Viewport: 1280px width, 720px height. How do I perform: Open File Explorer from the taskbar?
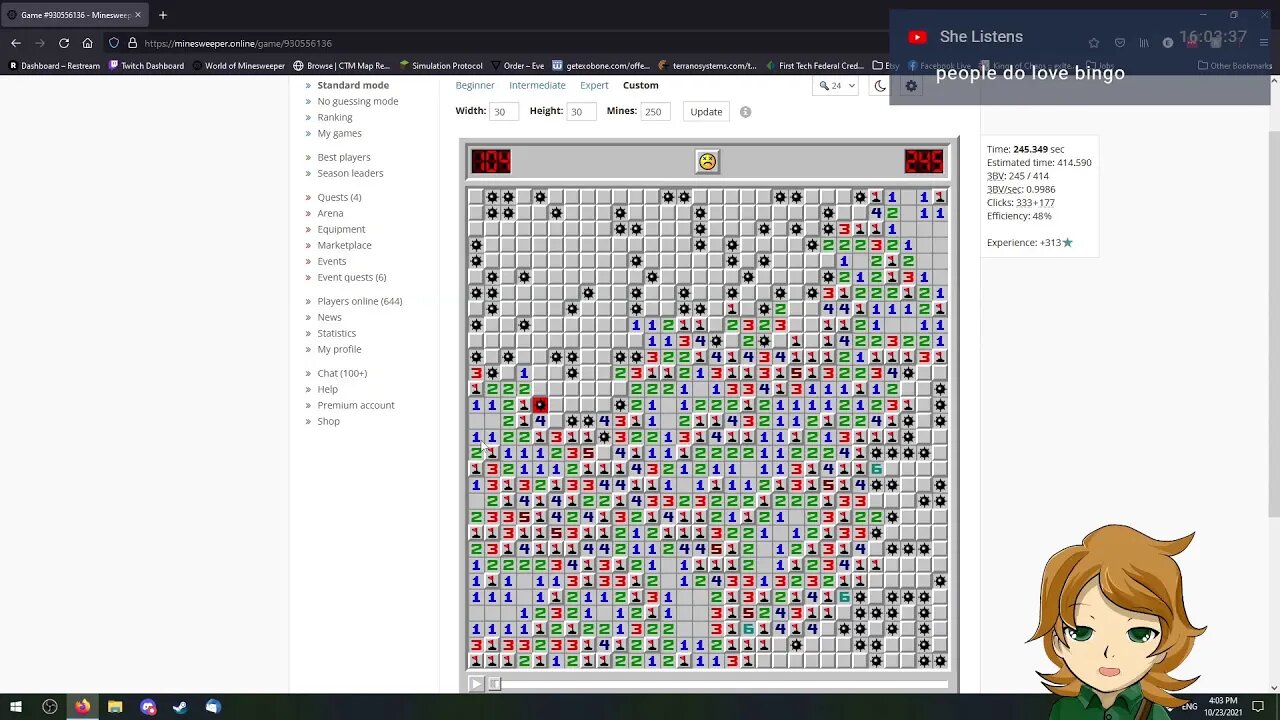(115, 707)
